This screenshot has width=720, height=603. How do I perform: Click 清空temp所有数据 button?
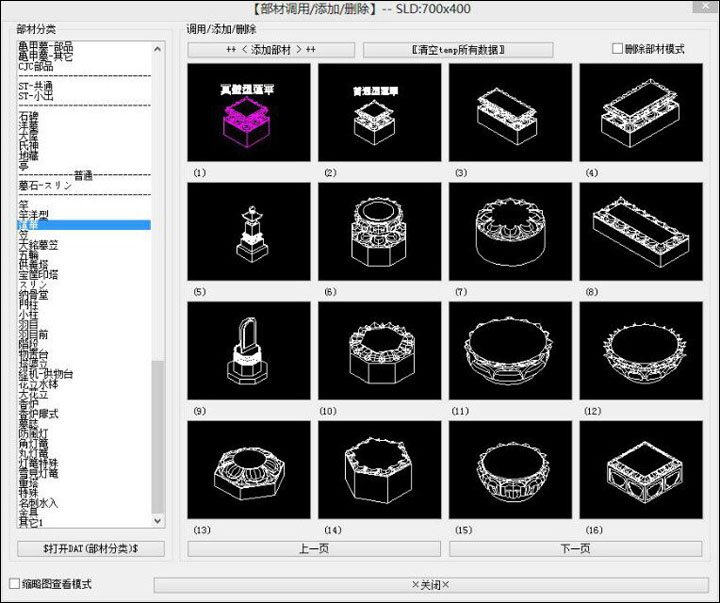tap(458, 50)
